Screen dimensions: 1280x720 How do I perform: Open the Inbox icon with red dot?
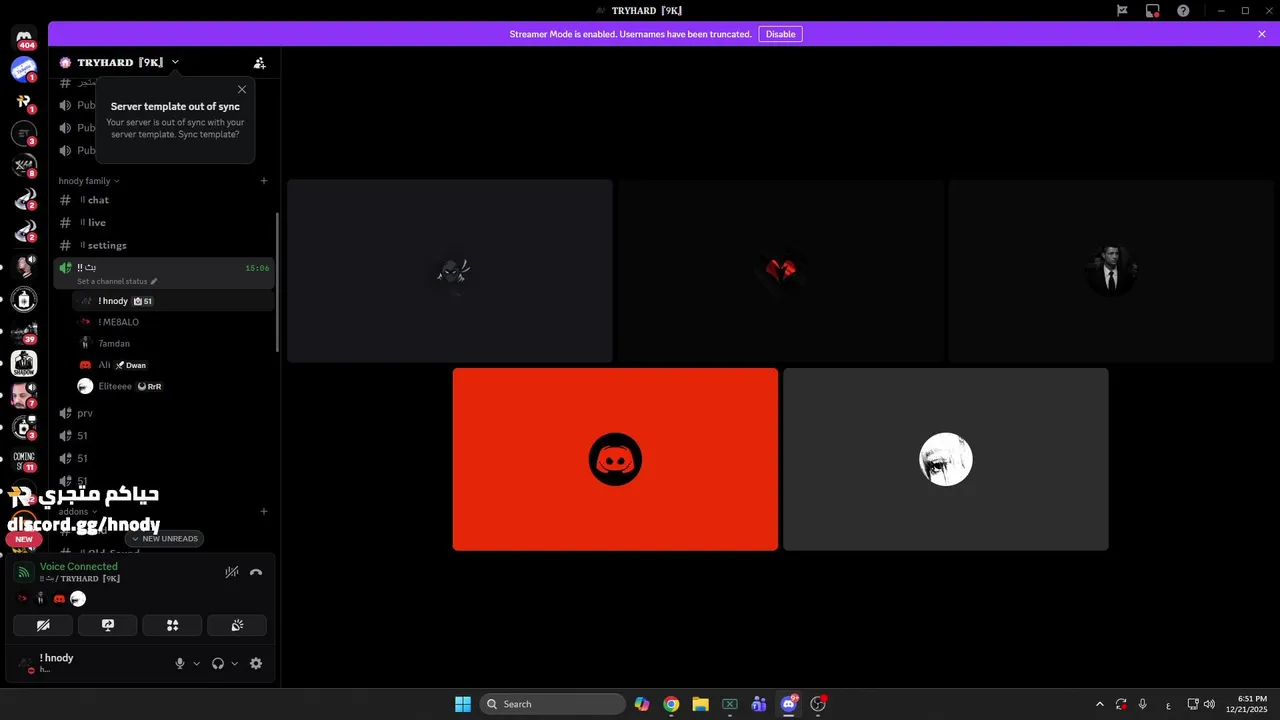[x=1153, y=10]
